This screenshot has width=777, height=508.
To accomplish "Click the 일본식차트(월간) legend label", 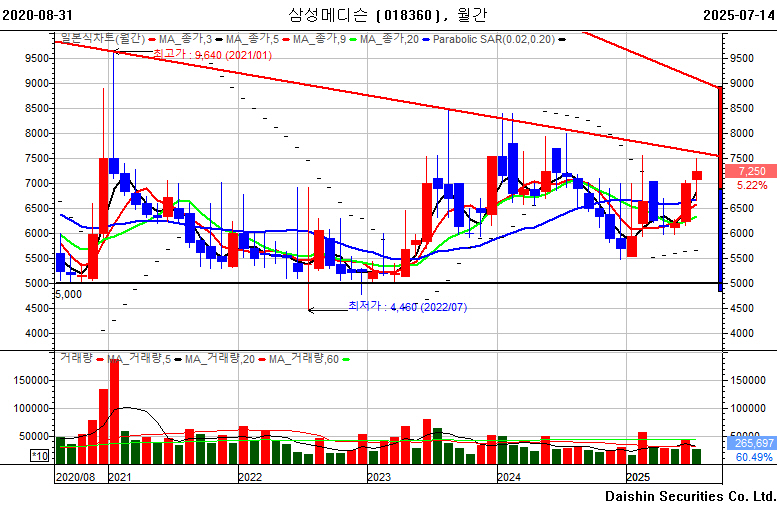I will pos(103,39).
